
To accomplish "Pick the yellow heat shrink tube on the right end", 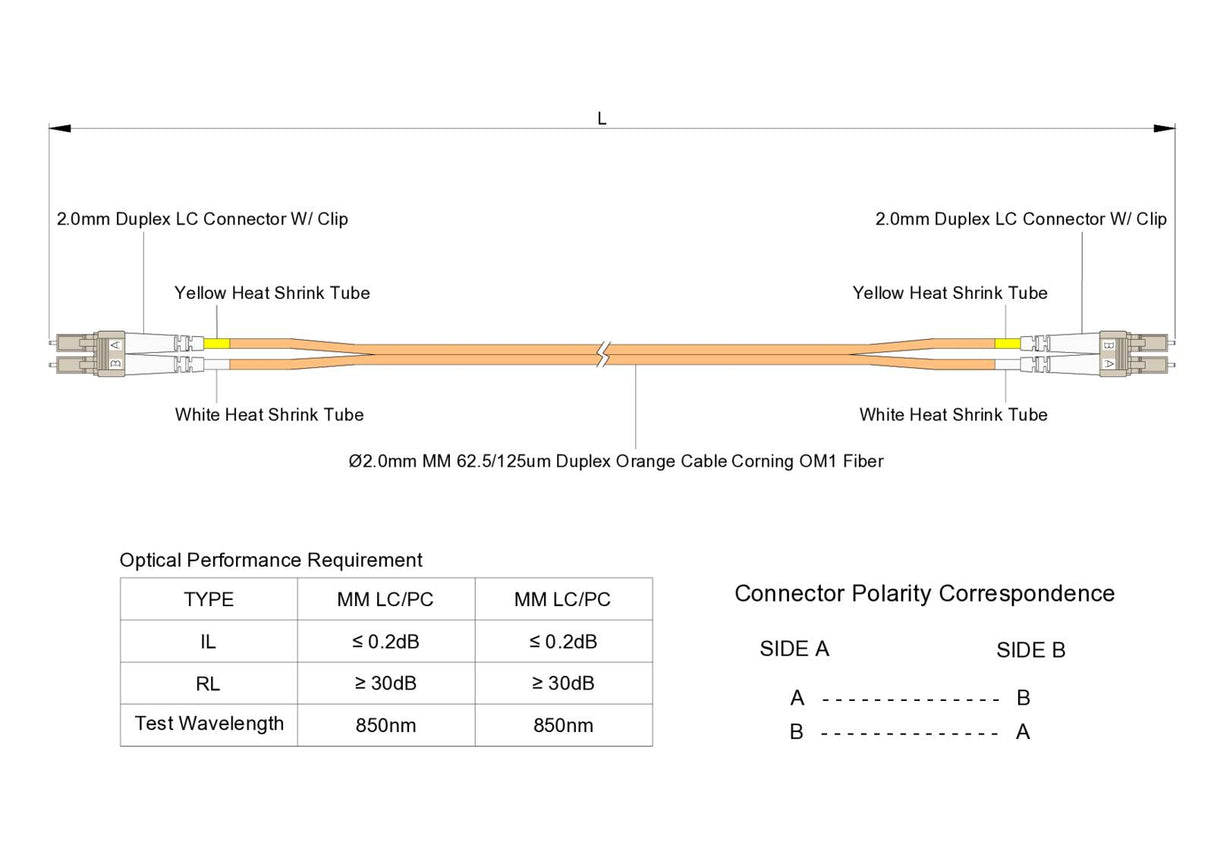I will point(1007,343).
